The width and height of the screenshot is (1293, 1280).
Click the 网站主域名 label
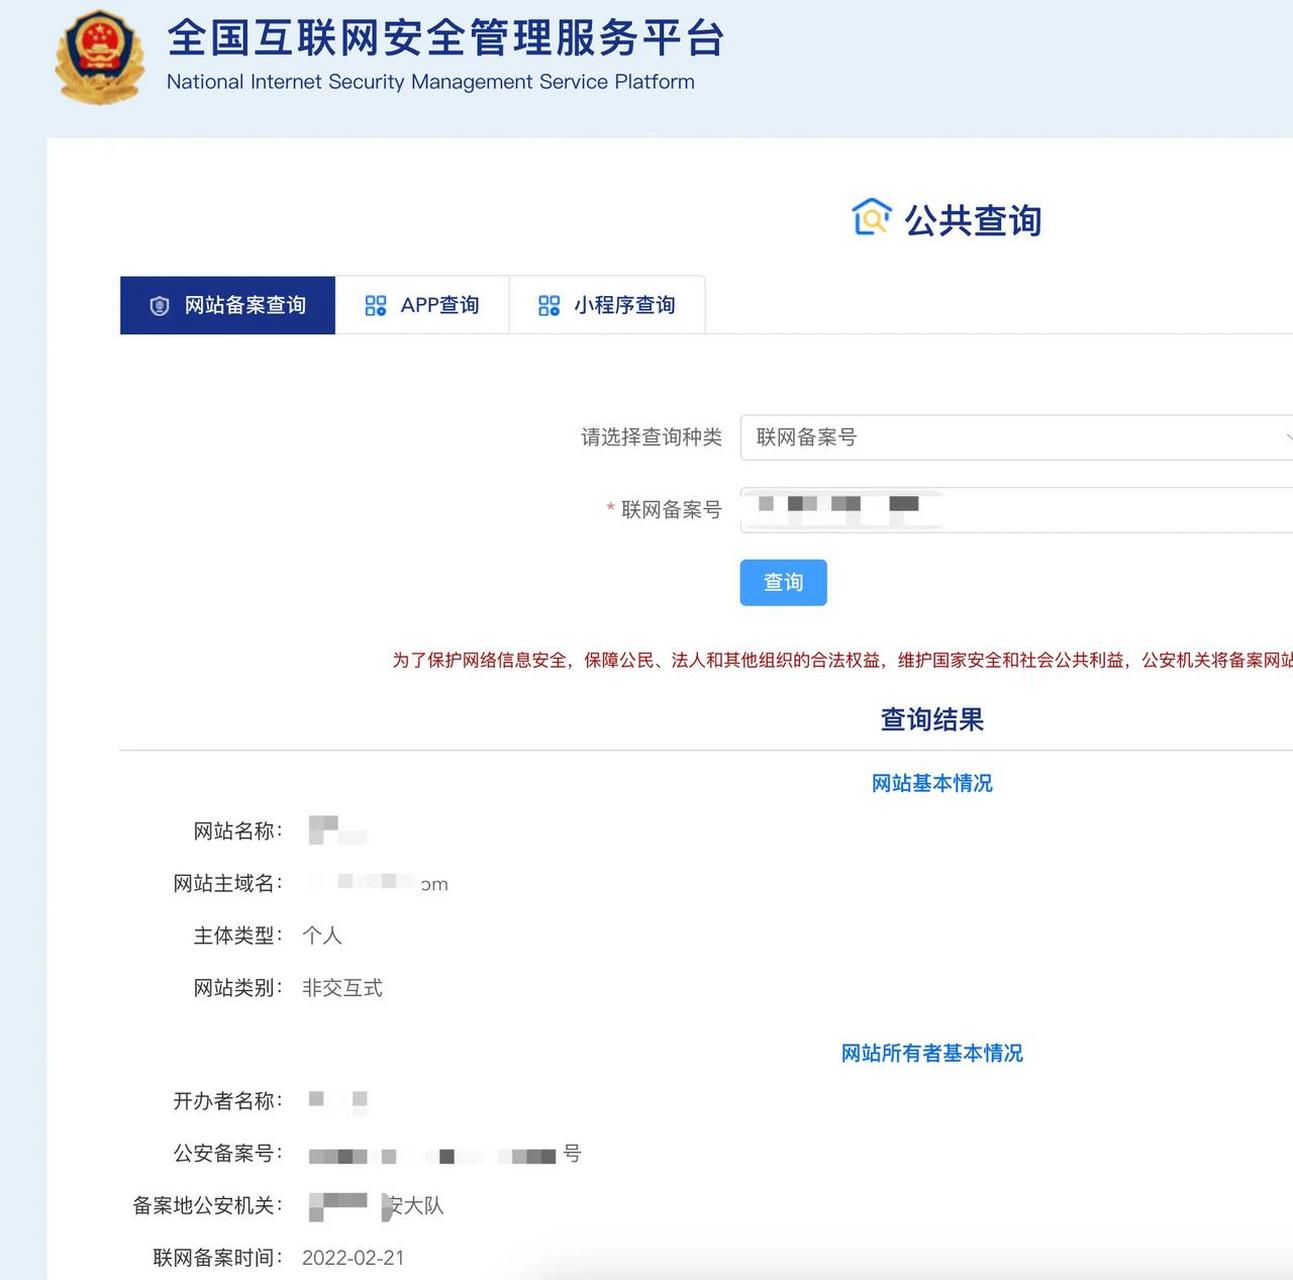(228, 883)
